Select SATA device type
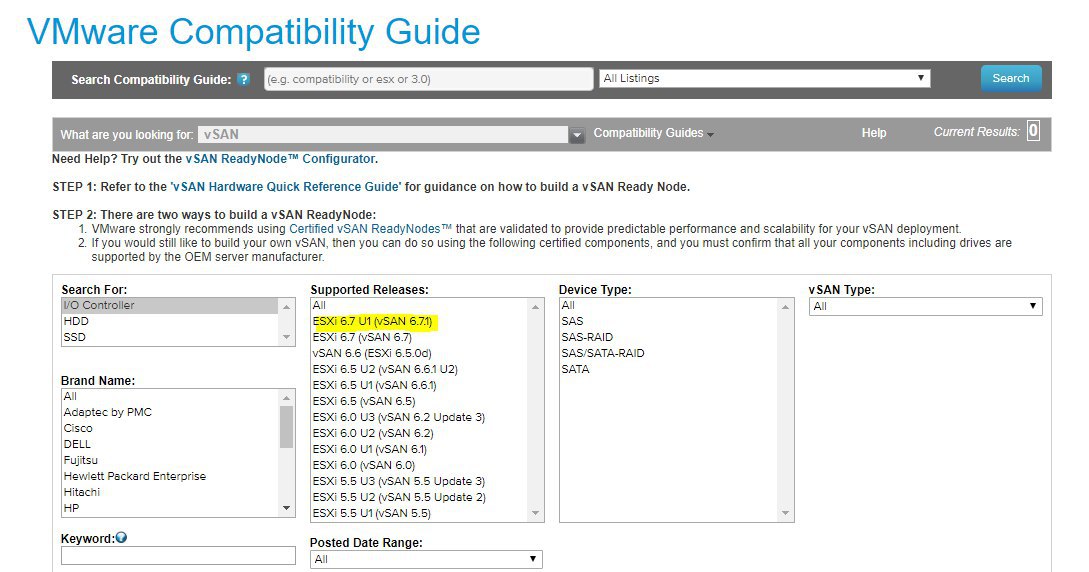Screen dimensions: 1089x572 click(668, 369)
